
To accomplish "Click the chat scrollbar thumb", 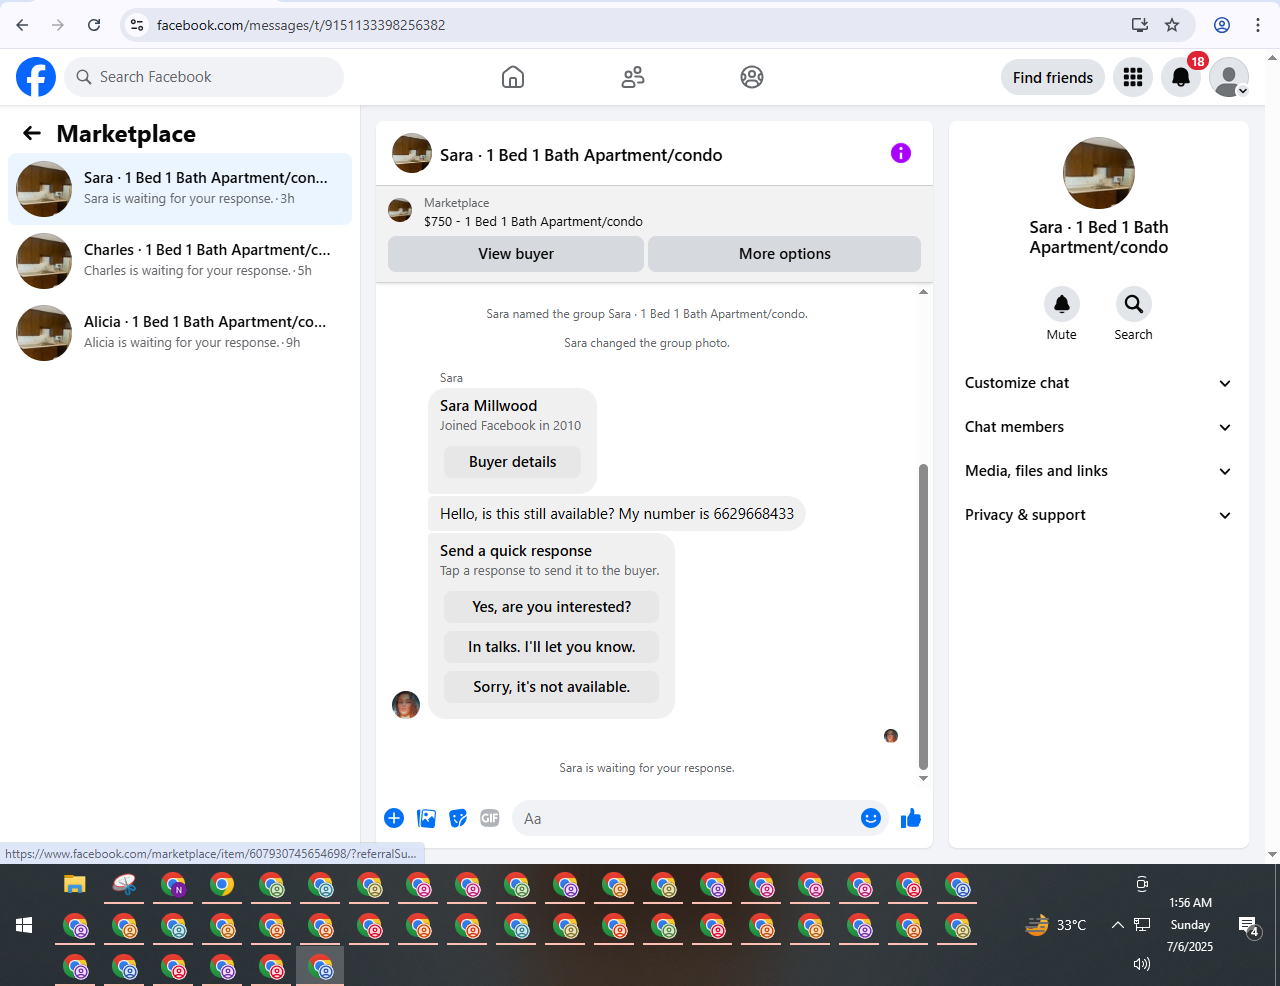I will coord(923,616).
